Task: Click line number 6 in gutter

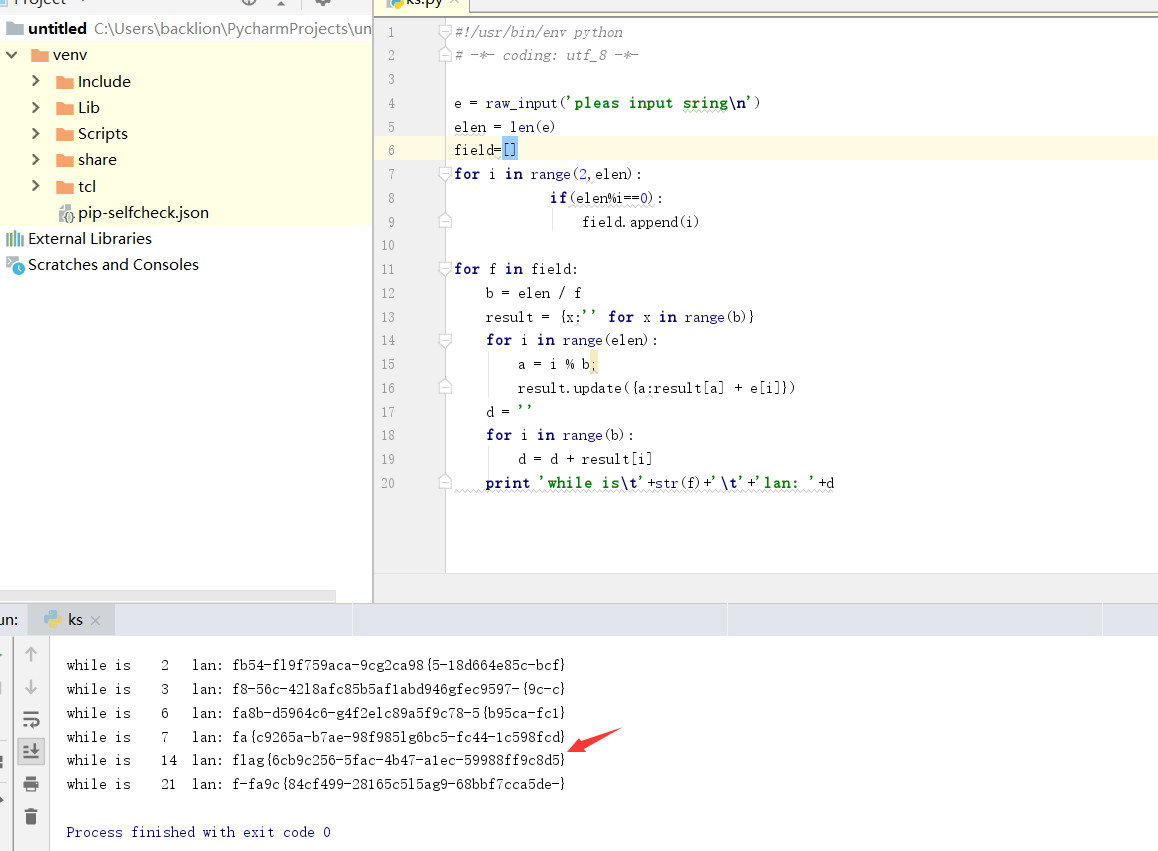Action: [x=391, y=150]
